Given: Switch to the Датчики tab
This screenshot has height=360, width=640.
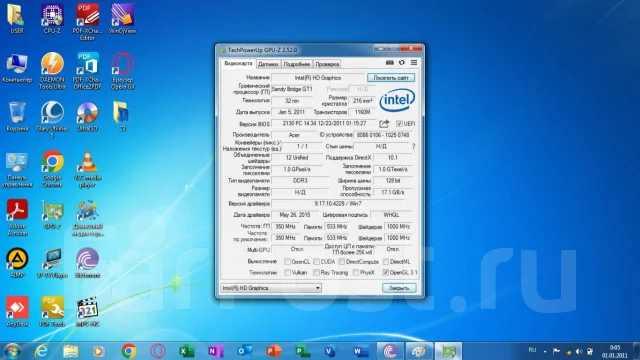Looking at the screenshot, I should click(x=268, y=64).
